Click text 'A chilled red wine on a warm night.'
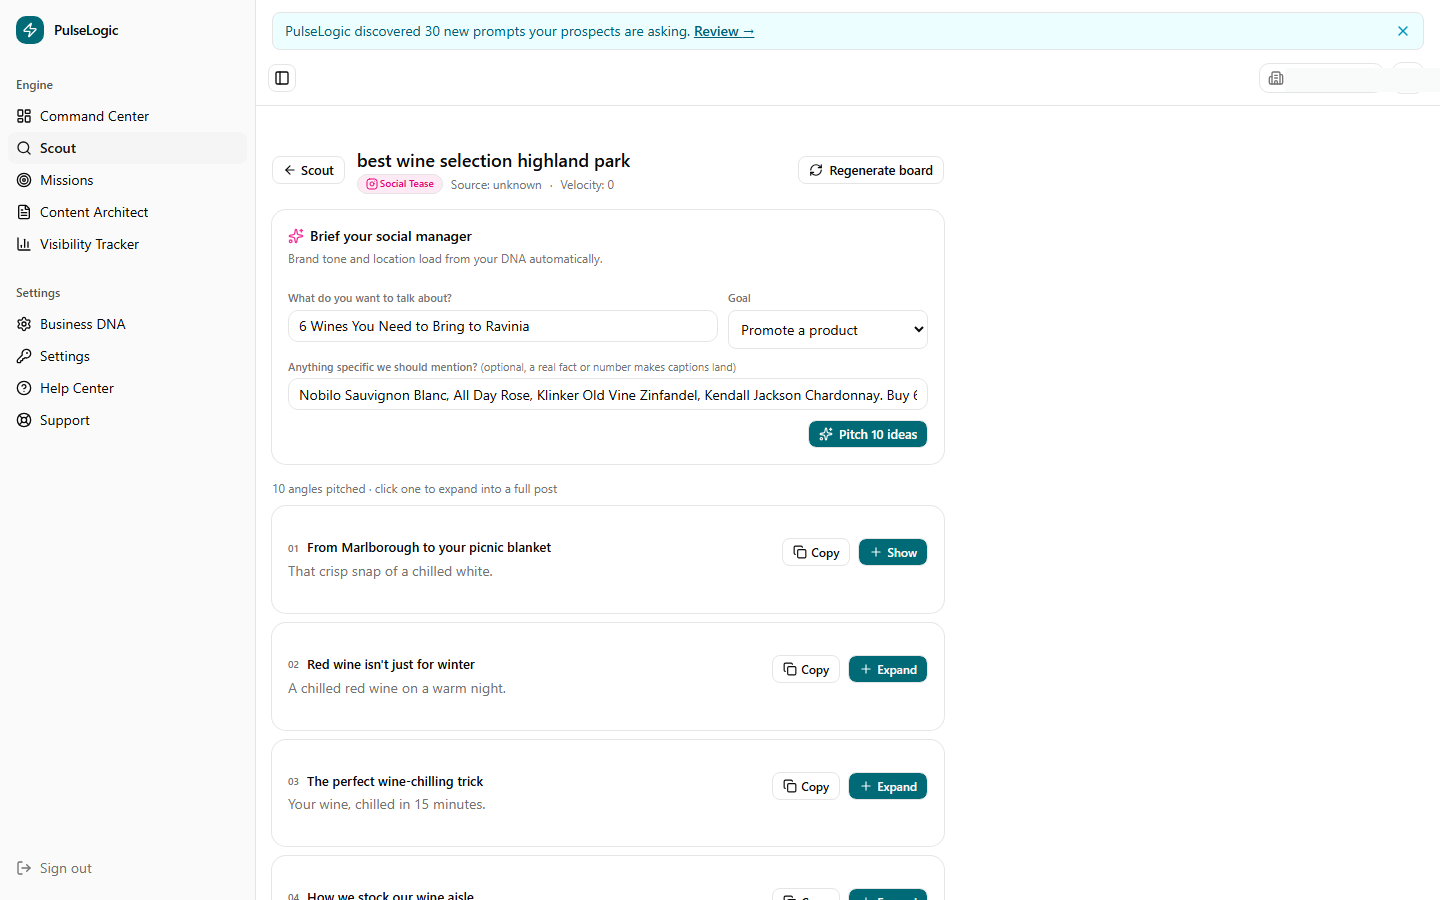 click(397, 688)
